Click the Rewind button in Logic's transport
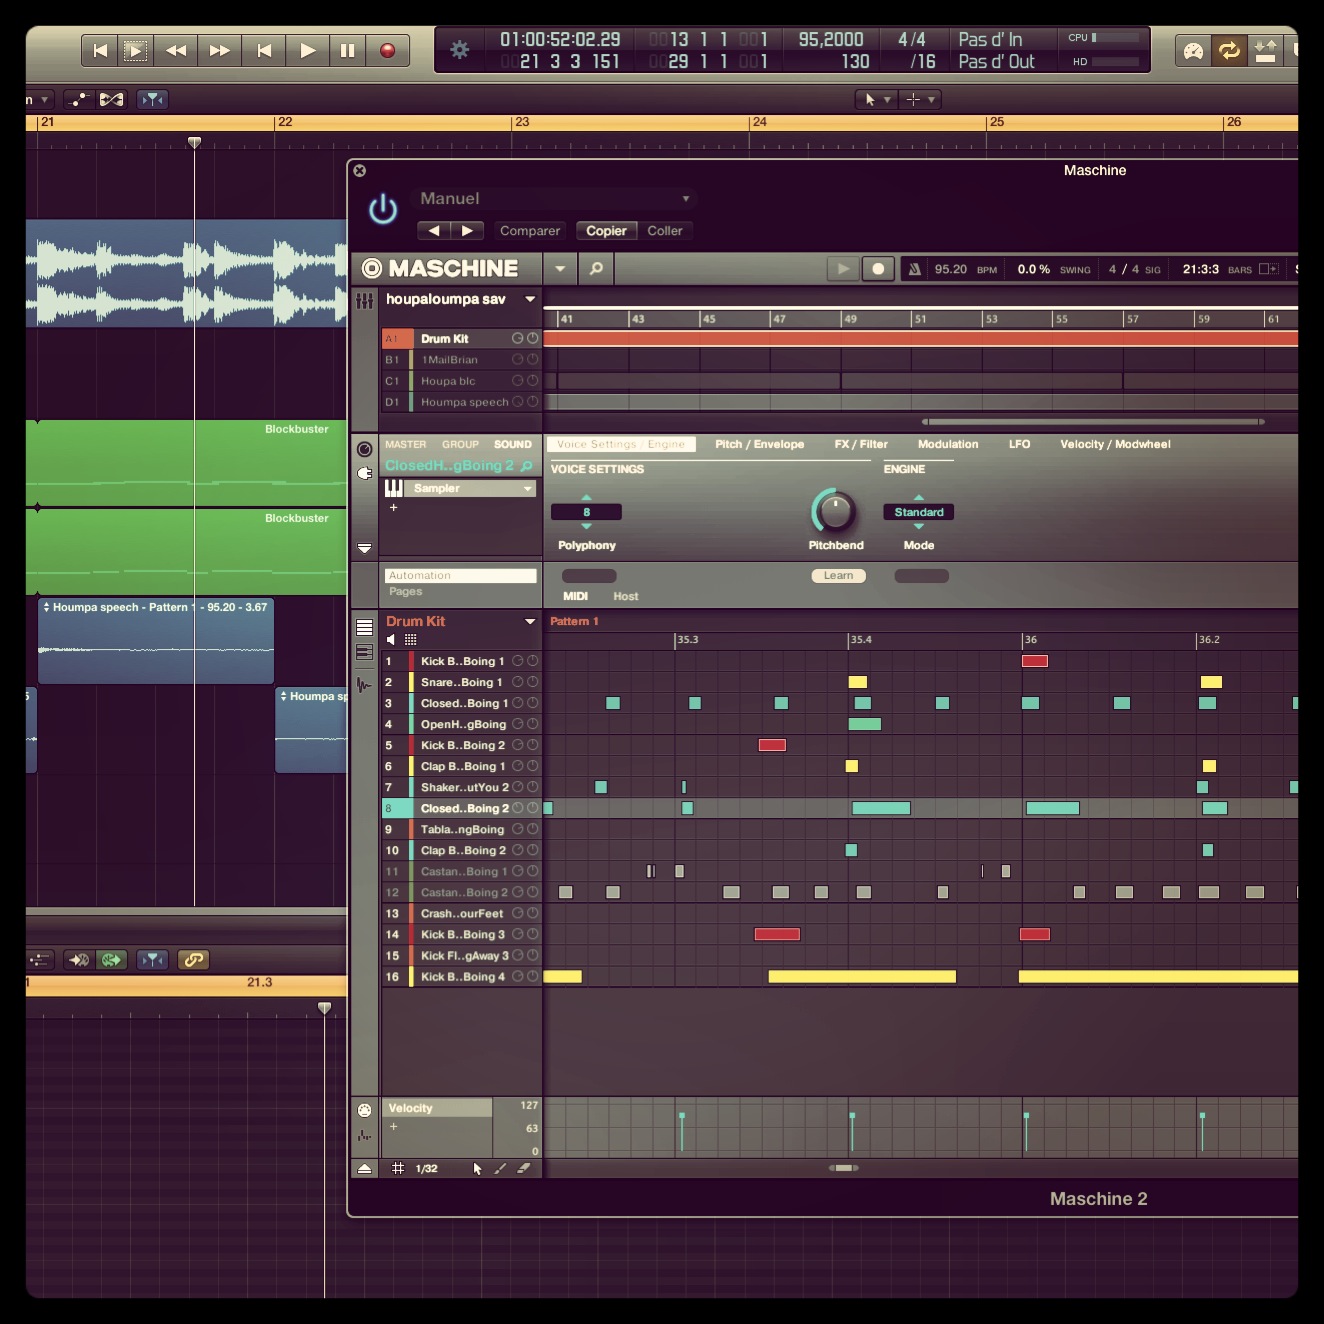Image resolution: width=1324 pixels, height=1324 pixels. point(176,50)
